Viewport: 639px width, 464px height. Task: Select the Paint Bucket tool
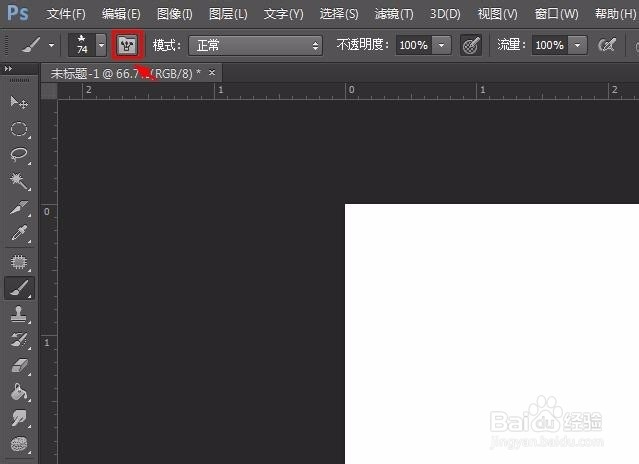(19, 391)
